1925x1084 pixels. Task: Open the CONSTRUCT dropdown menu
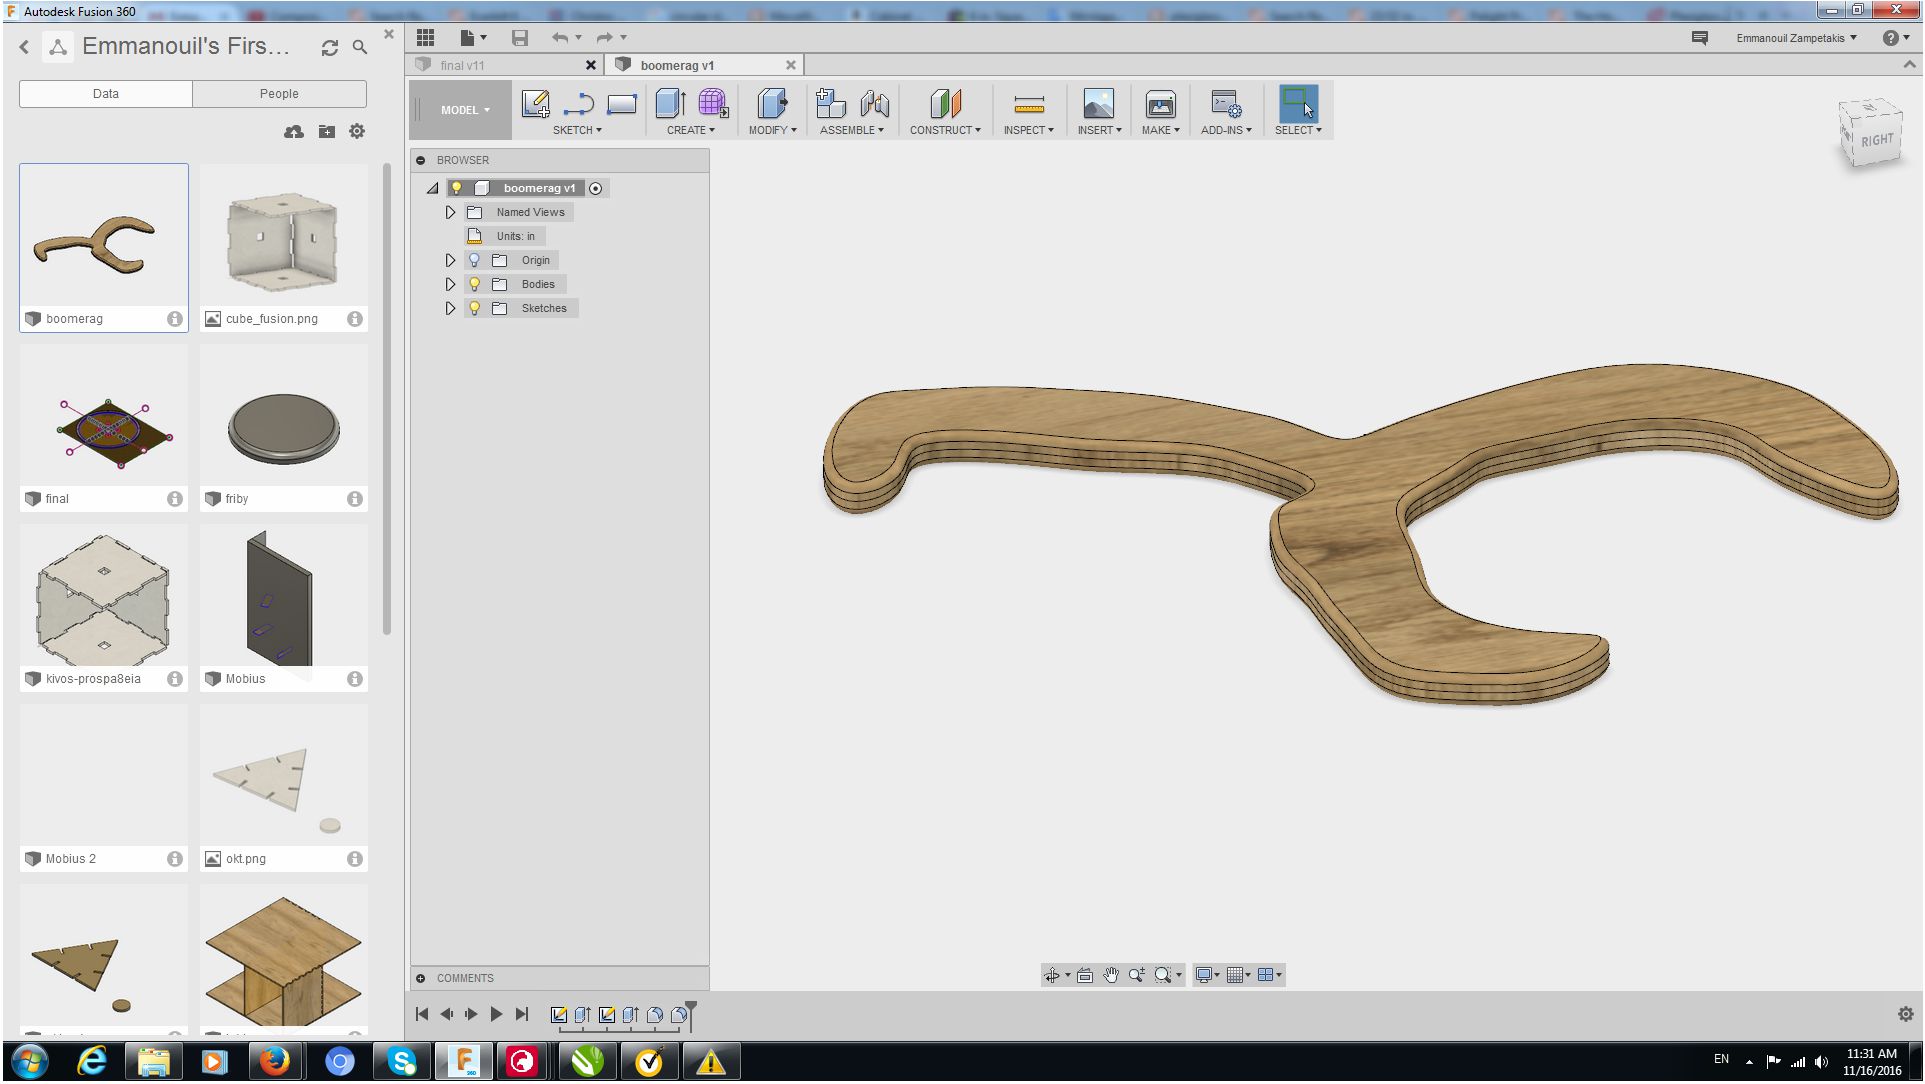[x=945, y=130]
